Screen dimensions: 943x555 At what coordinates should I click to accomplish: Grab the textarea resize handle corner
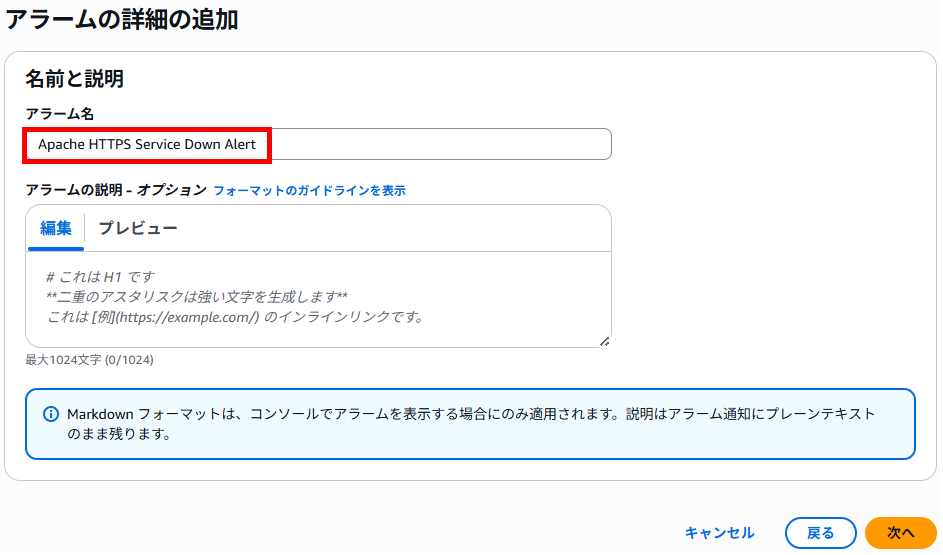(x=604, y=341)
